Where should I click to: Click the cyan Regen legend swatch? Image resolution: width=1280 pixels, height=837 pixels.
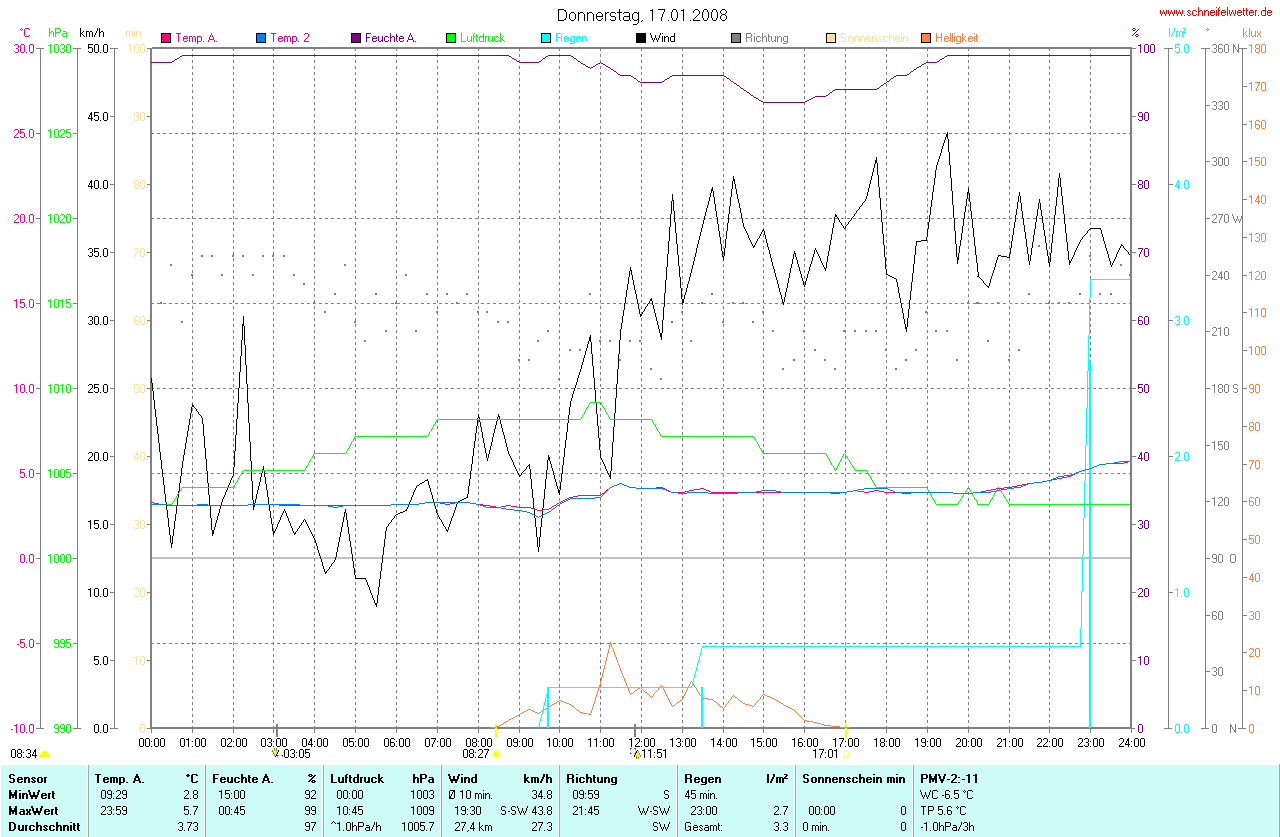pos(546,38)
